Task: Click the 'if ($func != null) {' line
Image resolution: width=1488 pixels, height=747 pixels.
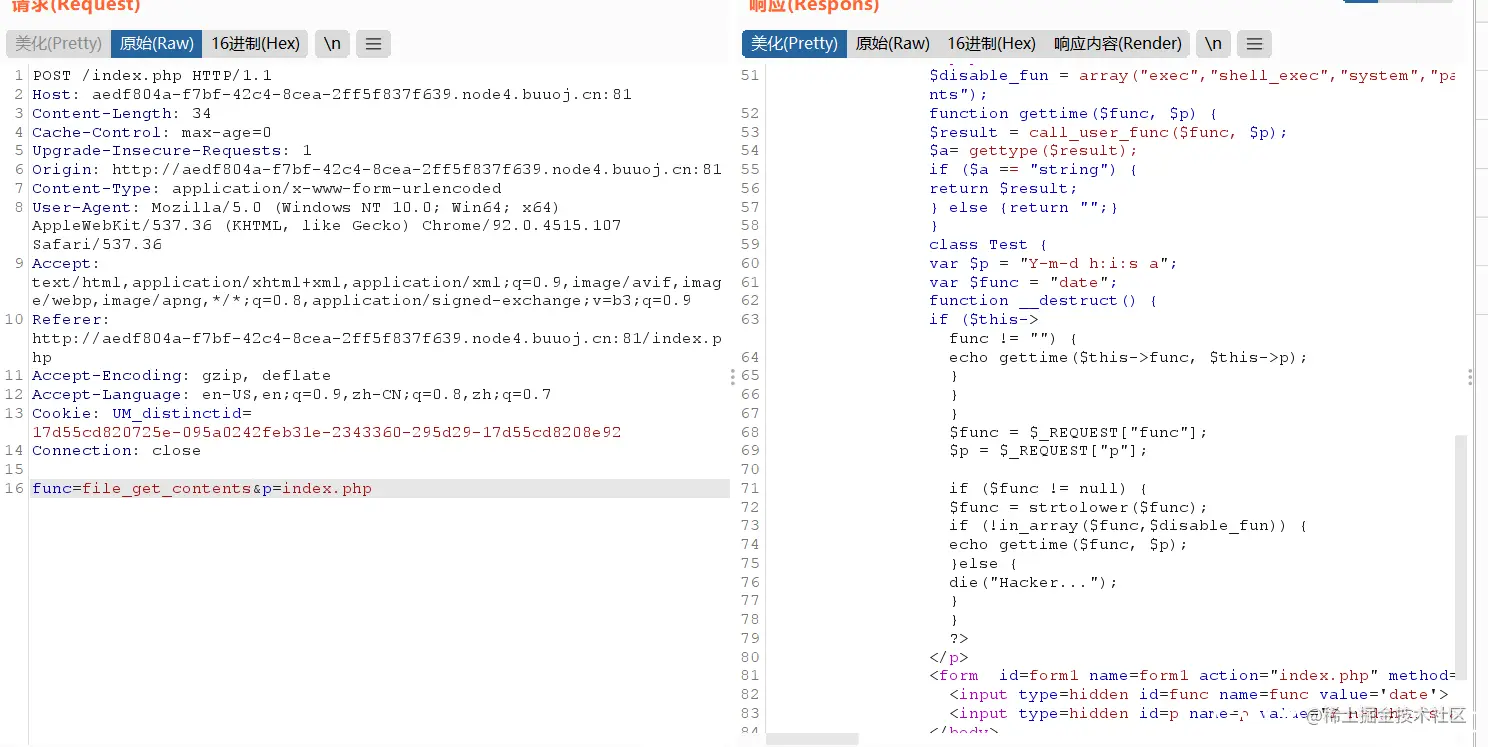Action: point(1048,488)
